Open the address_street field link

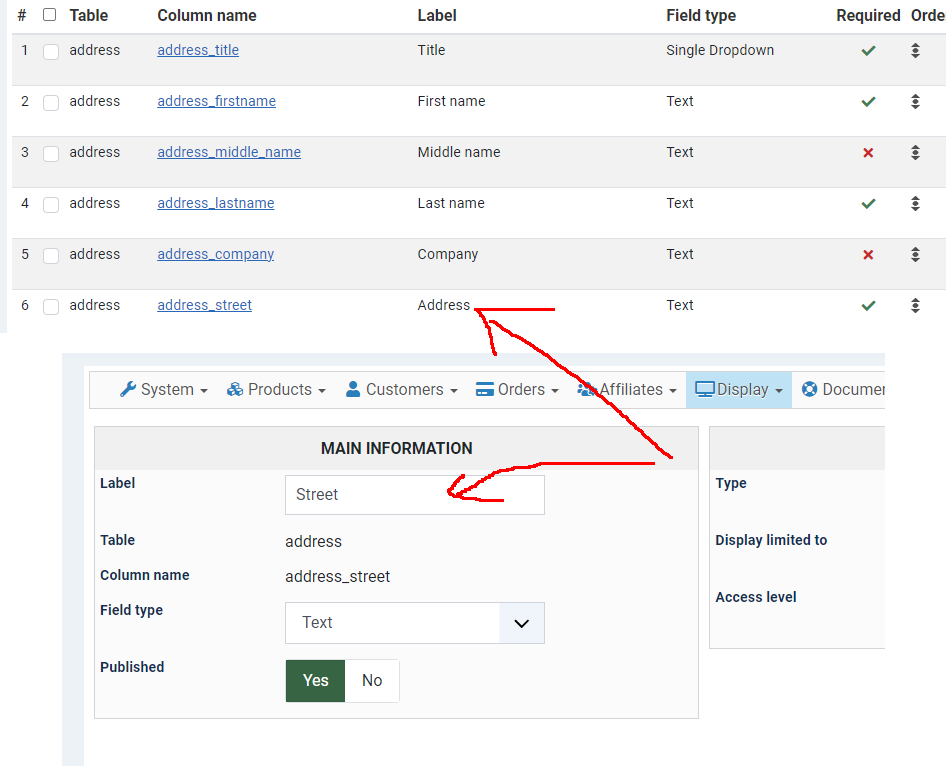205,305
